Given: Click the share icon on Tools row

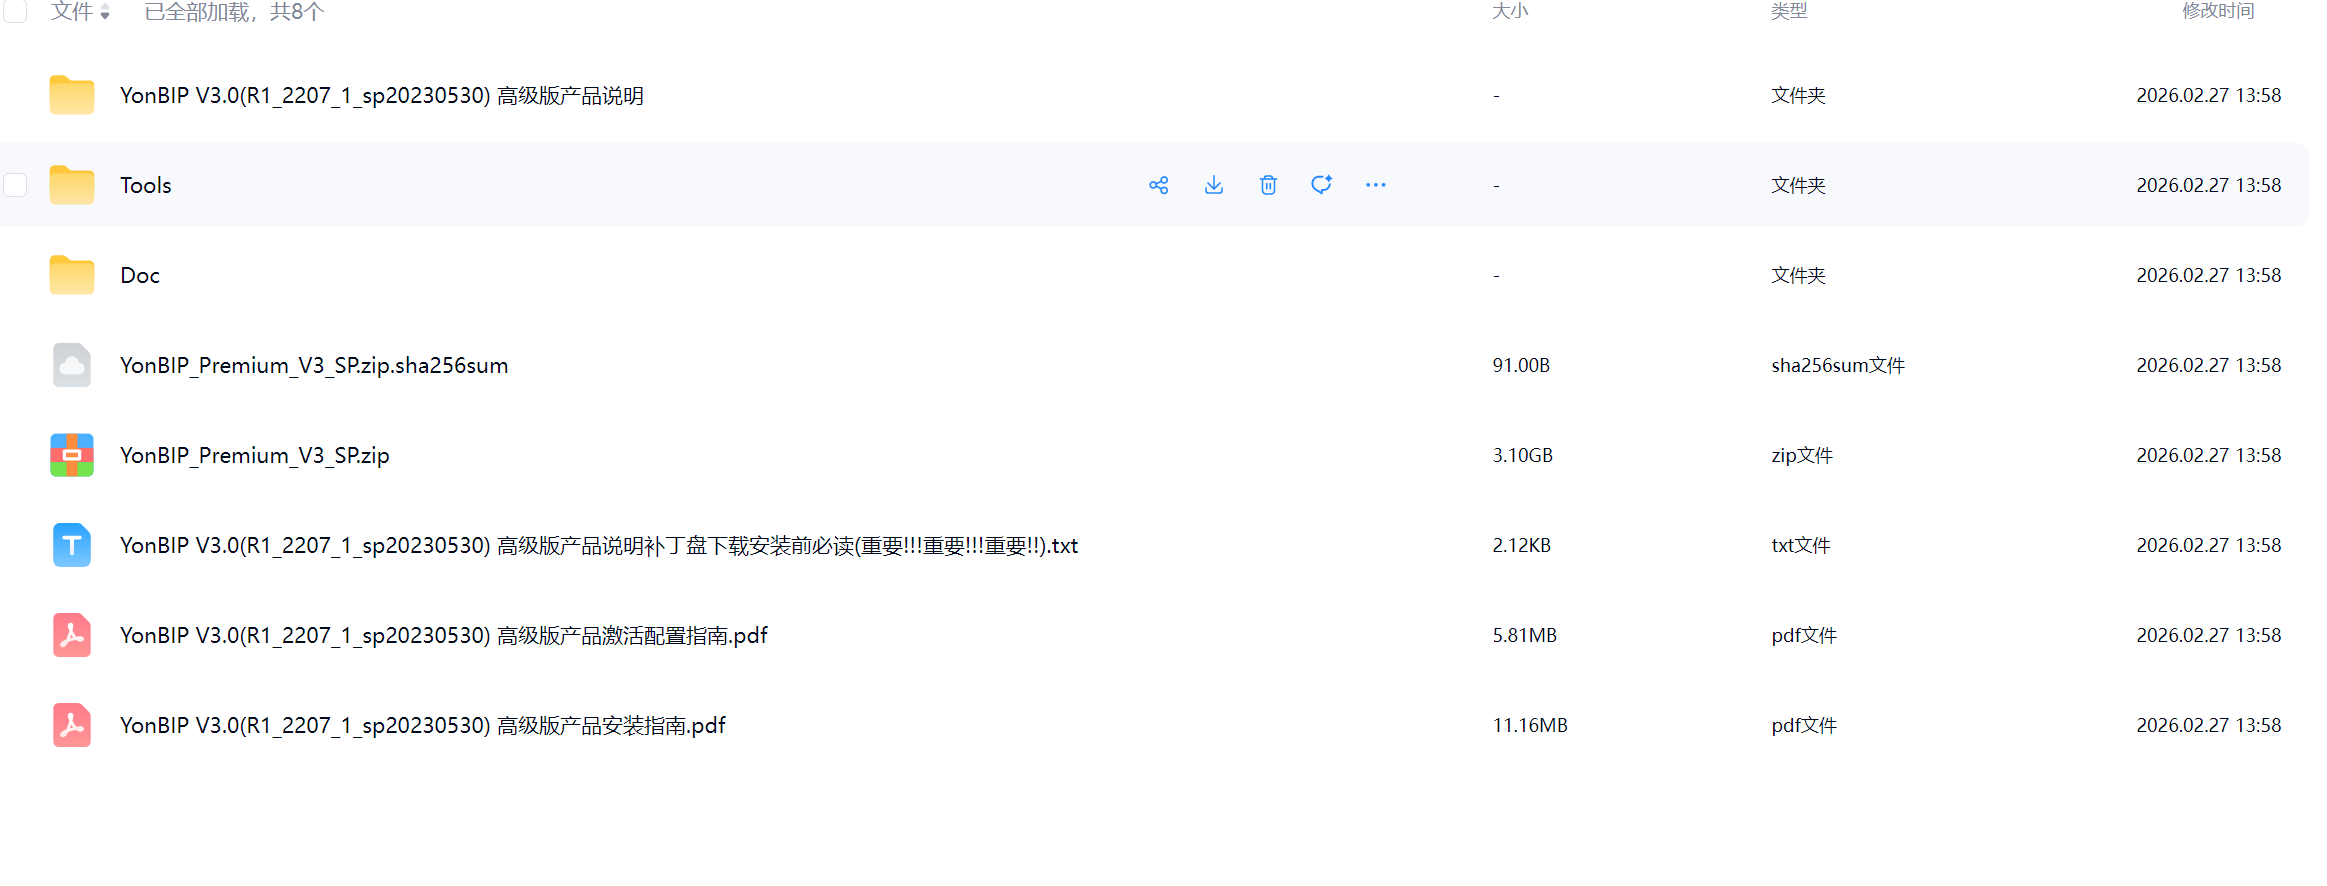Looking at the screenshot, I should (x=1158, y=185).
